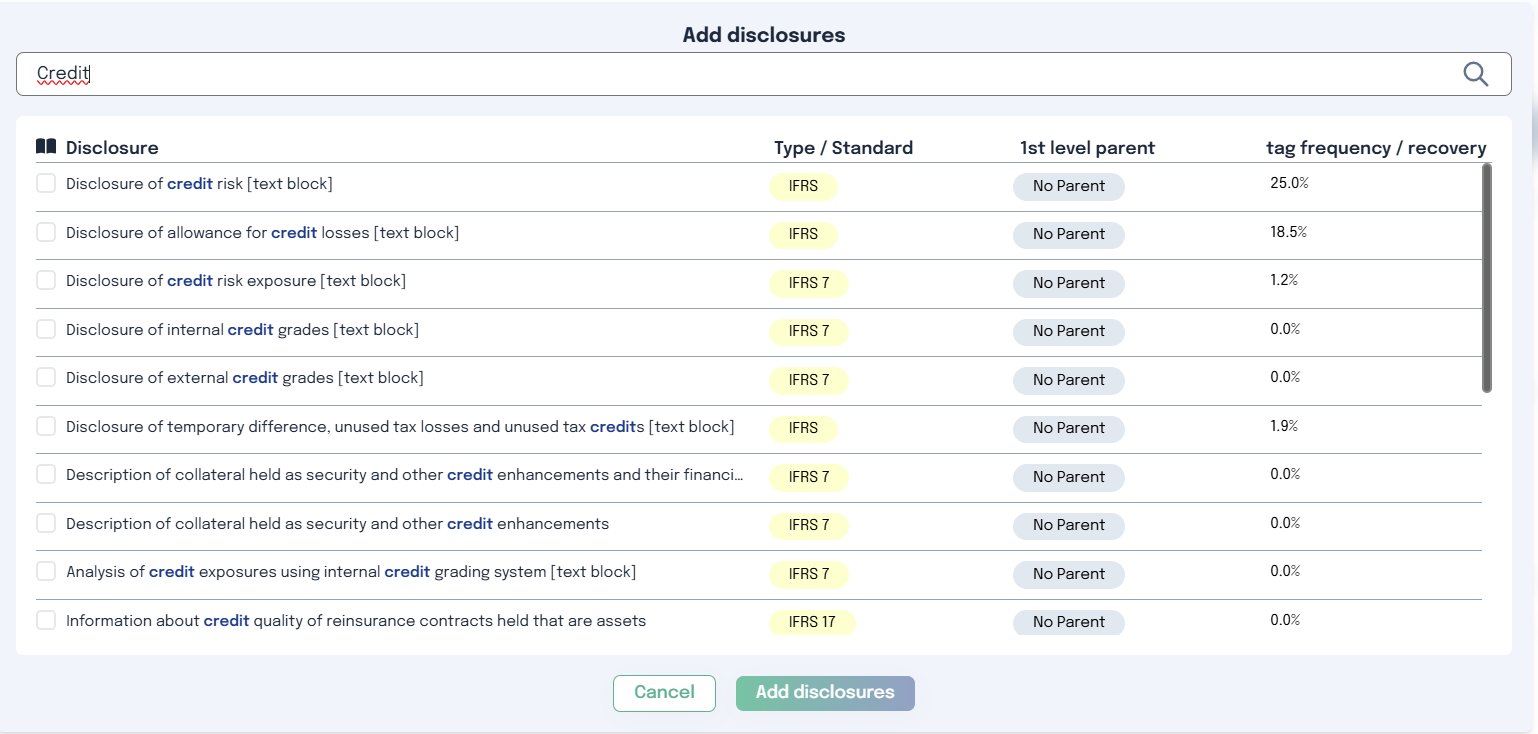Click the IFRS 7 badge on credit risk exposure
The image size is (1538, 734).
pyautogui.click(x=809, y=283)
